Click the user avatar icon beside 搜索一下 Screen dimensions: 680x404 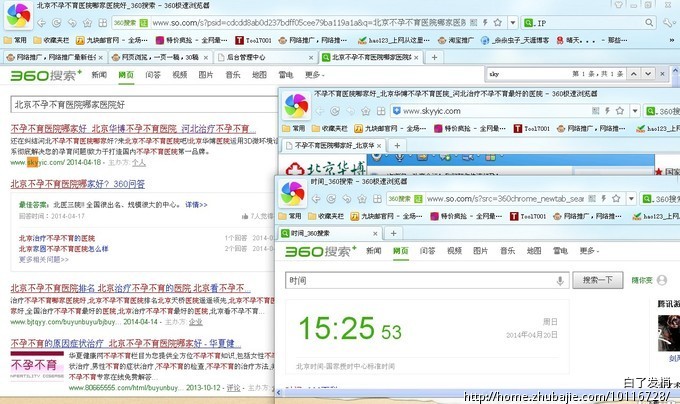pos(662,280)
